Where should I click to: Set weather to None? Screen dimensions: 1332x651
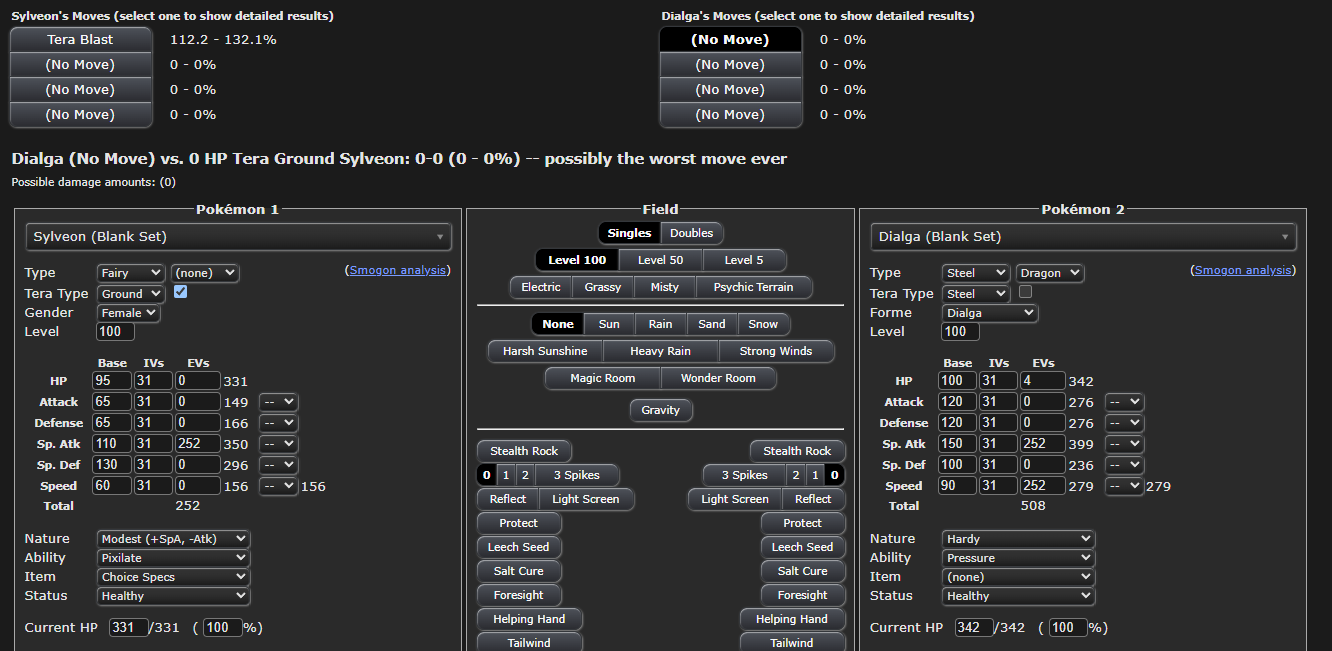tap(558, 324)
